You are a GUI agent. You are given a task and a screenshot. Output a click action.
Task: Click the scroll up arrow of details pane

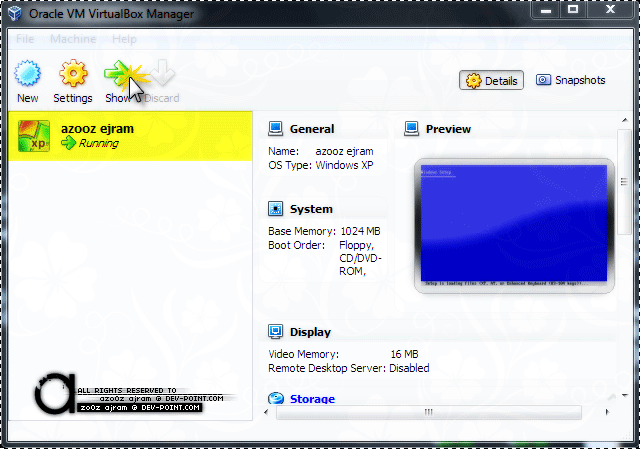(x=624, y=120)
